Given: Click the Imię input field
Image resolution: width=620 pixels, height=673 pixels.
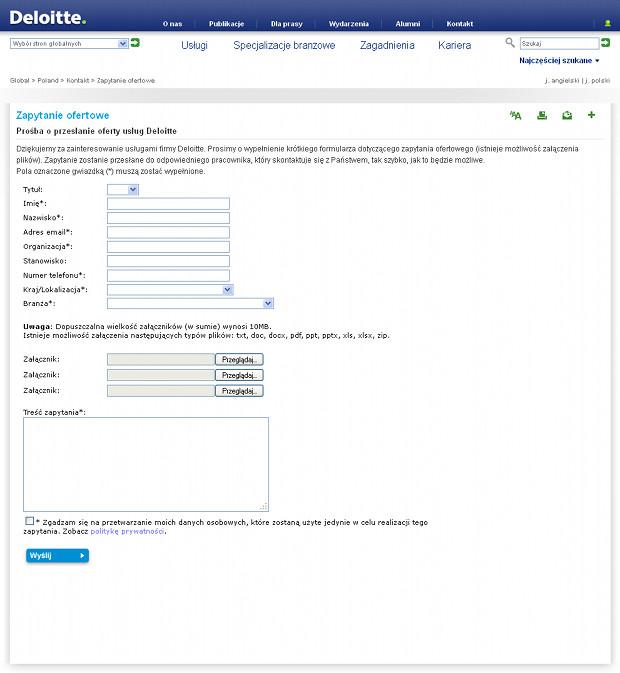Looking at the screenshot, I should [x=168, y=203].
